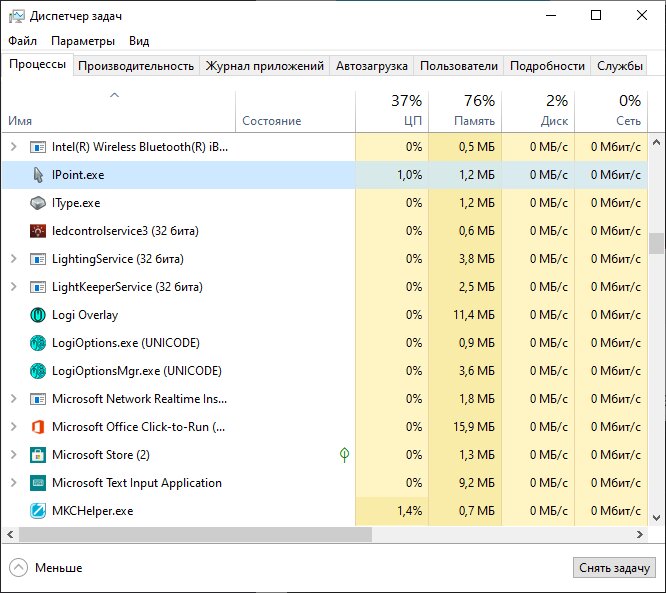Screen dimensions: 666x593
Task: Click the Microsoft Store bag icon
Action: [x=38, y=455]
